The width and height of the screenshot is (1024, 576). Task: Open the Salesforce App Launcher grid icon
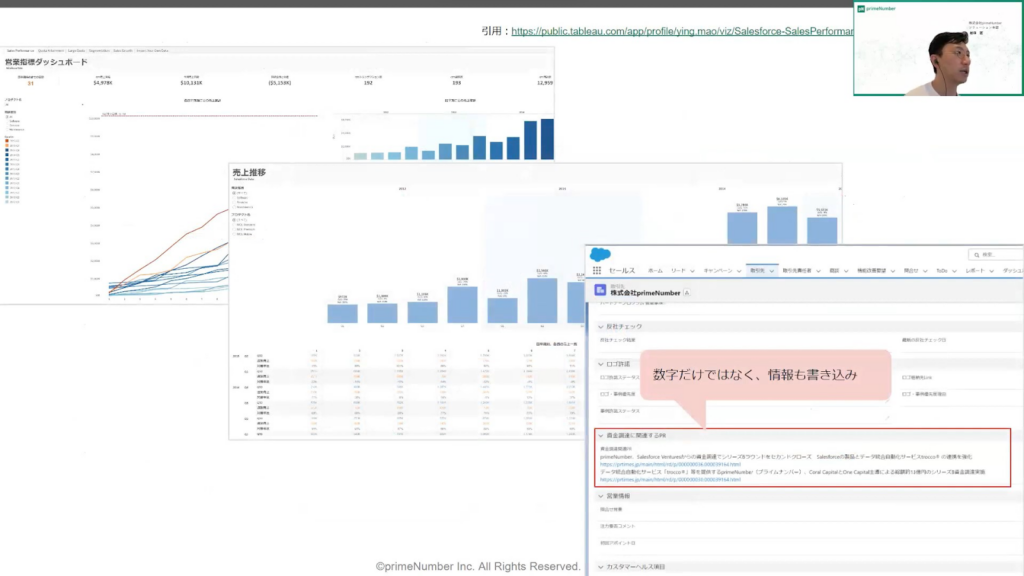(x=597, y=271)
